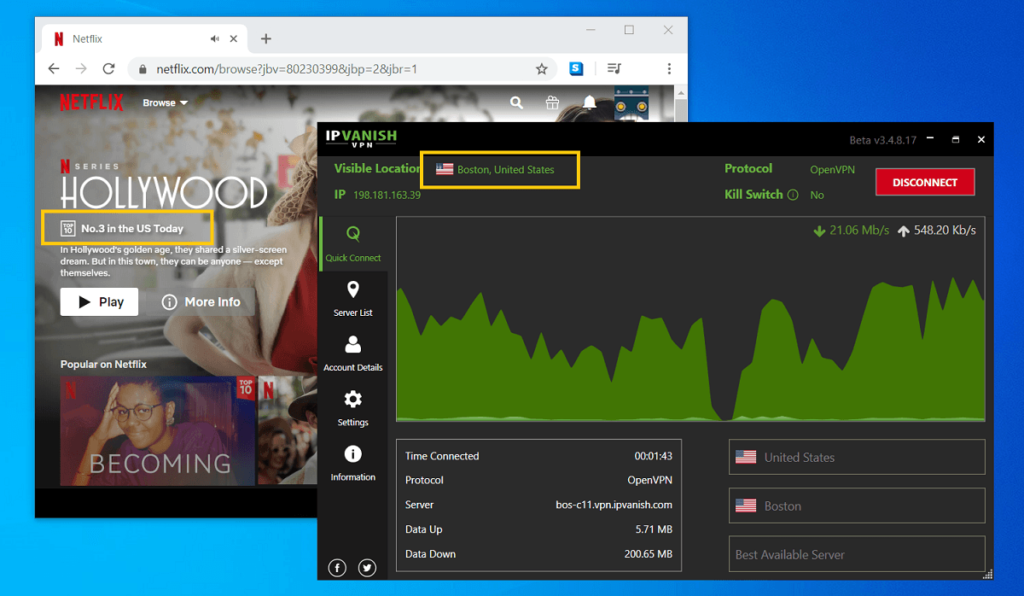This screenshot has height=596, width=1024.
Task: Open the Netflix profile avatar
Action: pos(631,104)
